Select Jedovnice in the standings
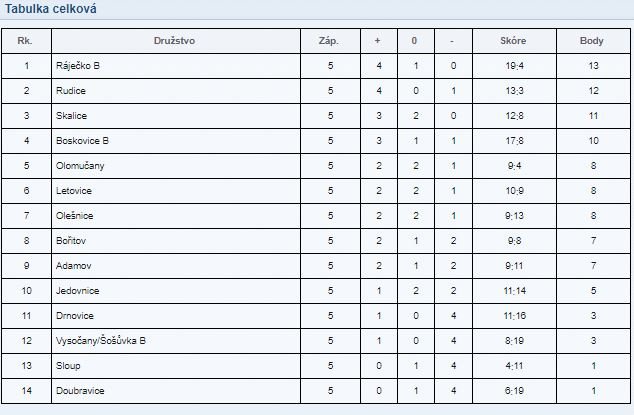 [77, 291]
